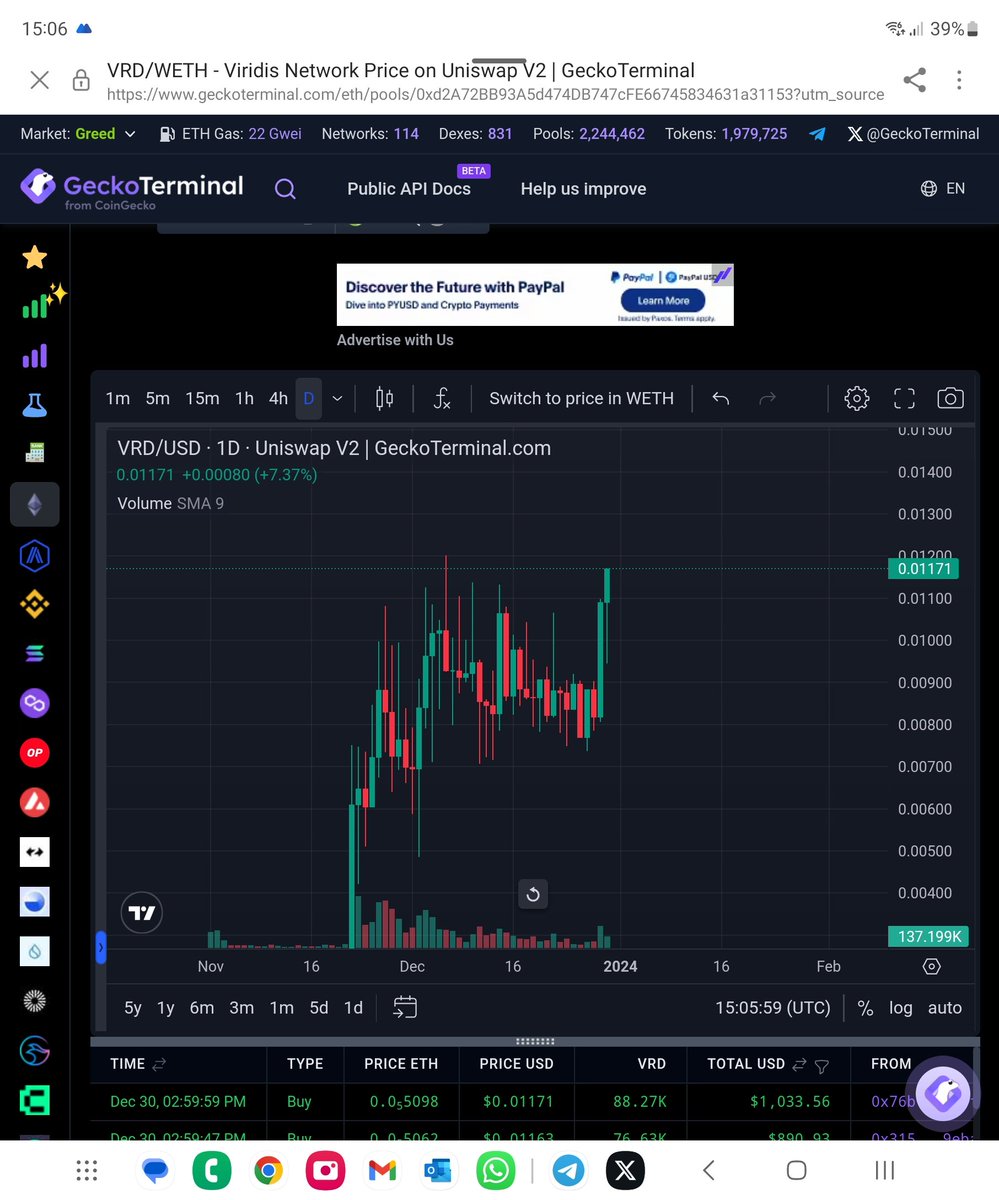Select the Base network icon
Viewport: 999px width, 1200px height.
click(35, 902)
